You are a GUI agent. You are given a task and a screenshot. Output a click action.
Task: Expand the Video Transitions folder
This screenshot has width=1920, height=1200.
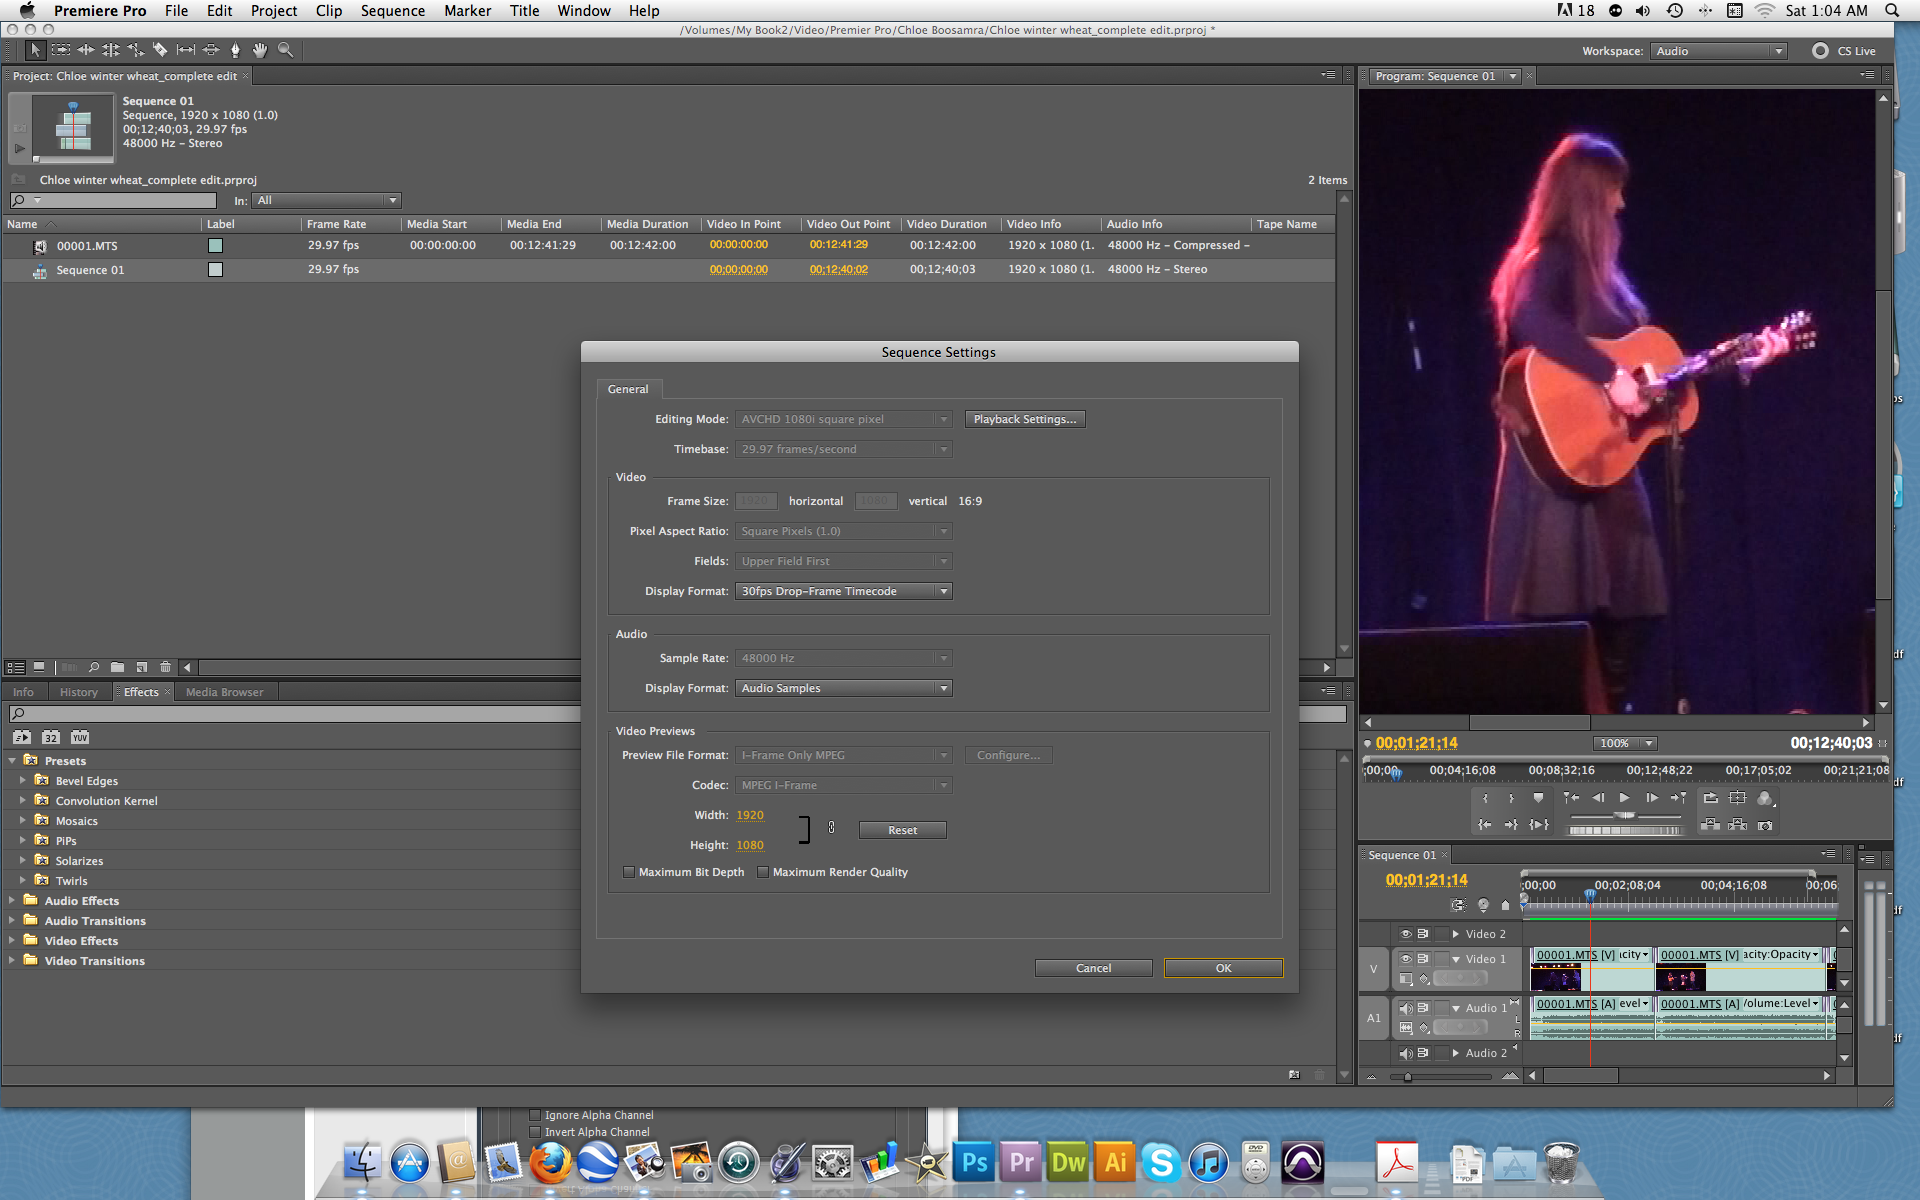(x=12, y=960)
